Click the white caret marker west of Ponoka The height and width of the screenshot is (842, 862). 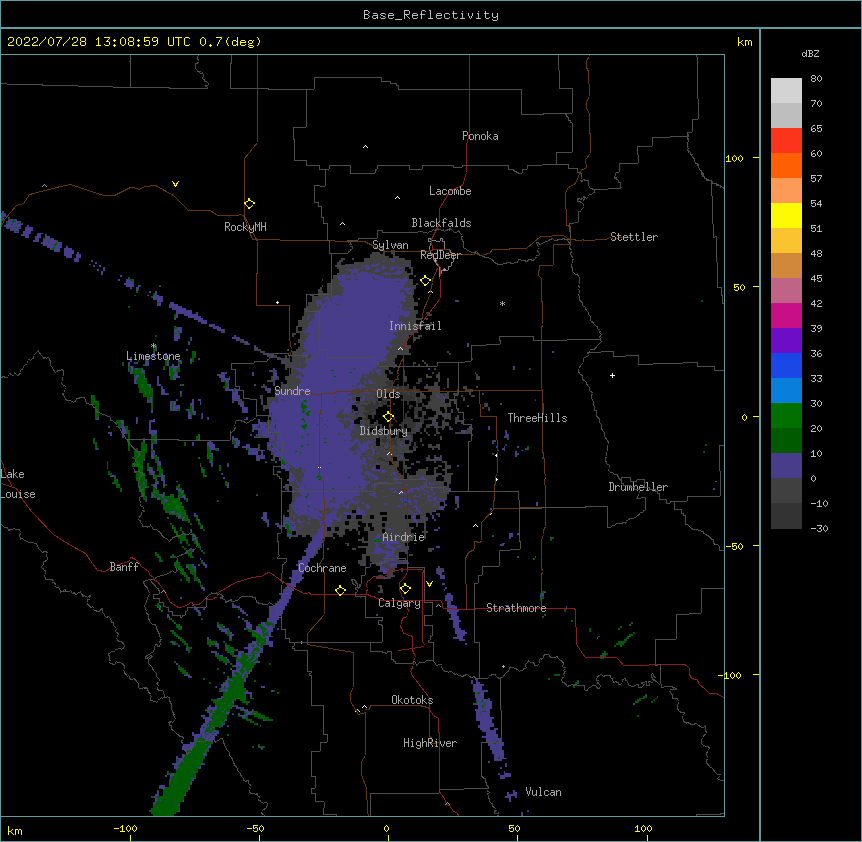[x=365, y=147]
